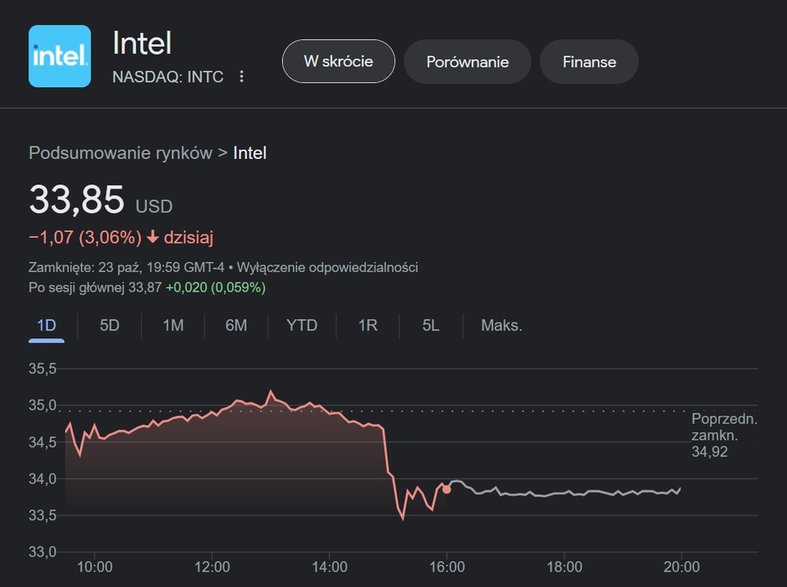Screen dimensions: 787x587
Task: Click the 16:00 closing point marker on chart
Action: [446, 489]
